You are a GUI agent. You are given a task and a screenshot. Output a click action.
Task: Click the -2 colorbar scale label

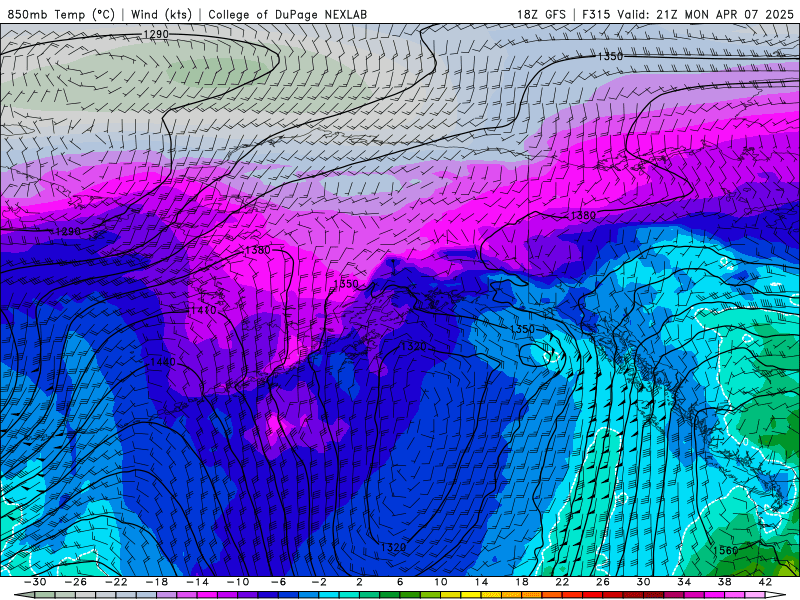[x=319, y=582]
